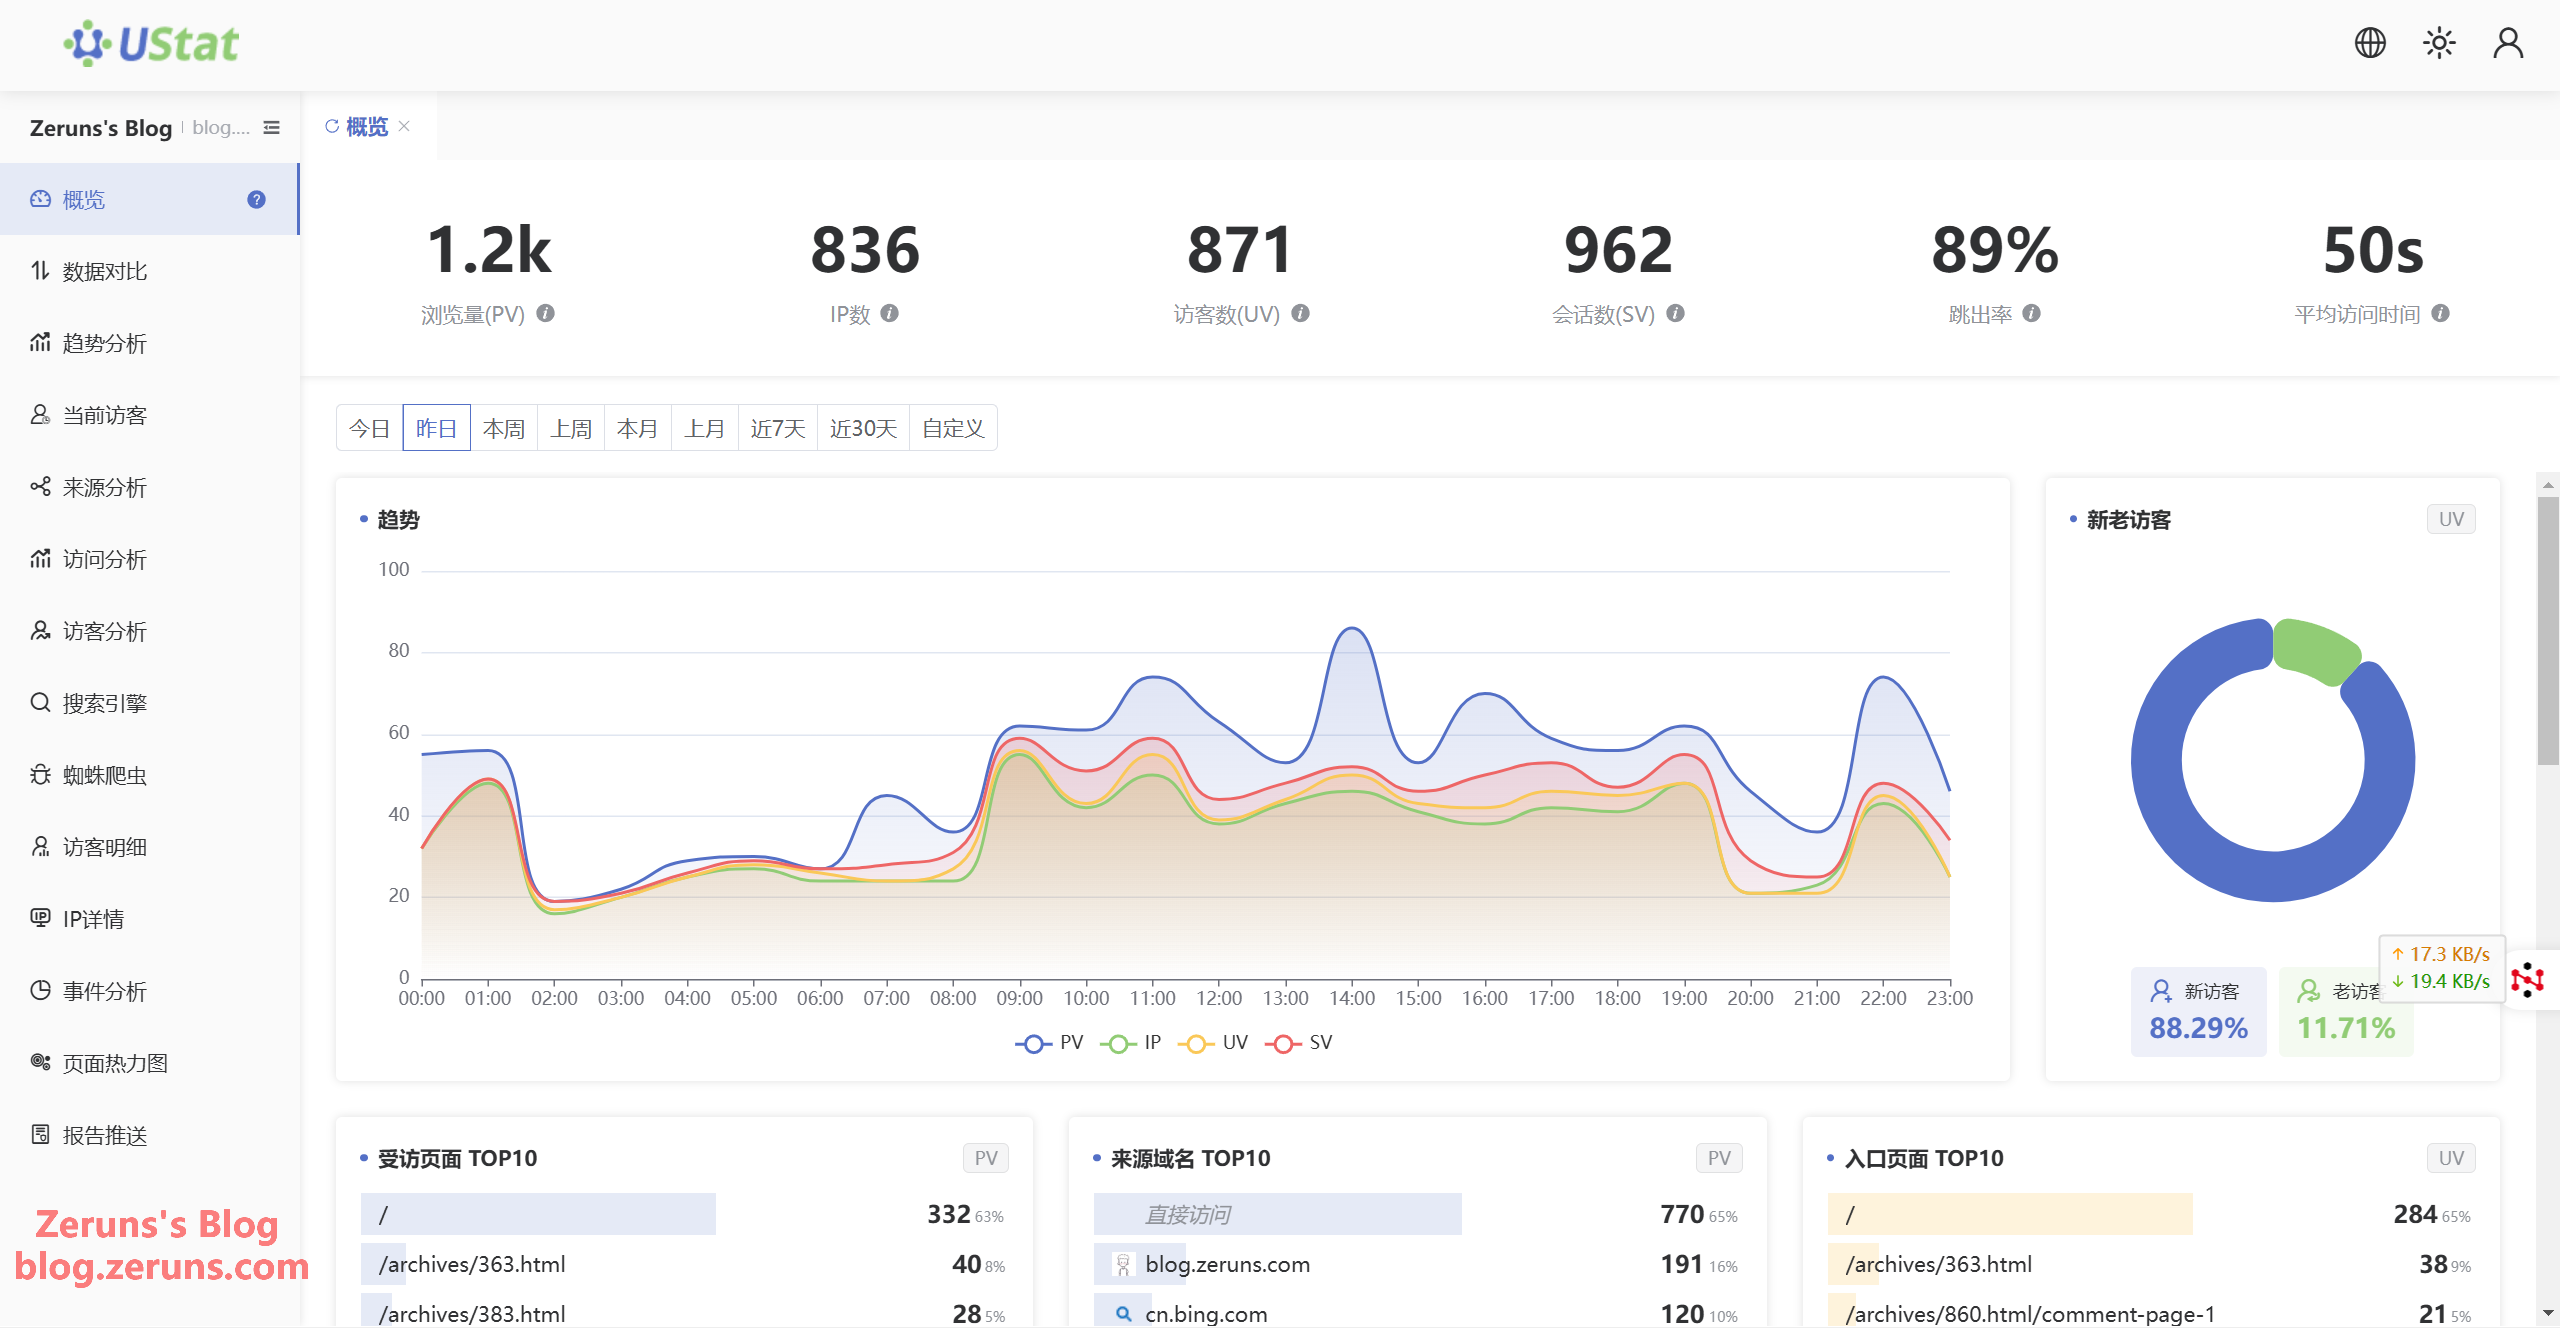Select the 蜘蛛爬虫 crawler section
This screenshot has width=2560, height=1329.
pyautogui.click(x=104, y=775)
